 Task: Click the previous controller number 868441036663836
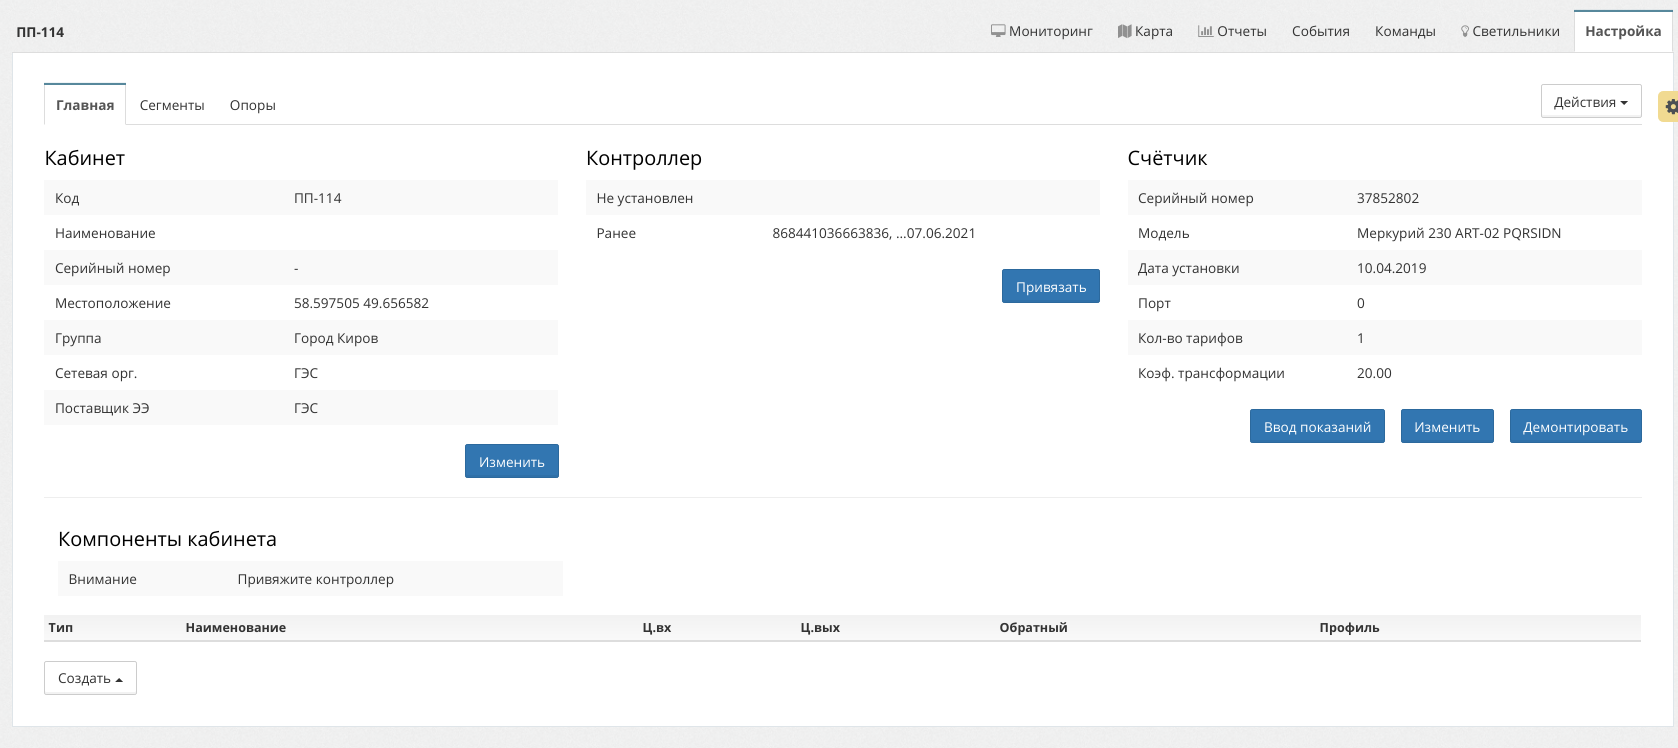click(830, 233)
